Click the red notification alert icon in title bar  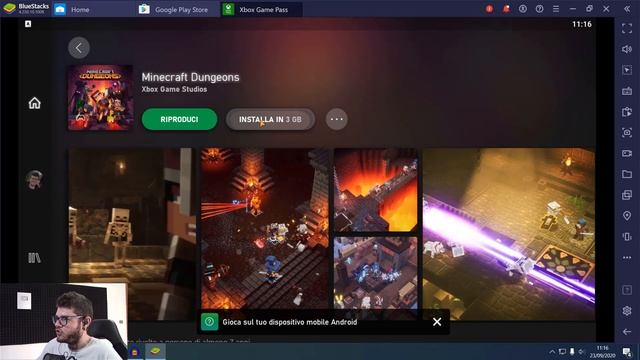(x=489, y=9)
